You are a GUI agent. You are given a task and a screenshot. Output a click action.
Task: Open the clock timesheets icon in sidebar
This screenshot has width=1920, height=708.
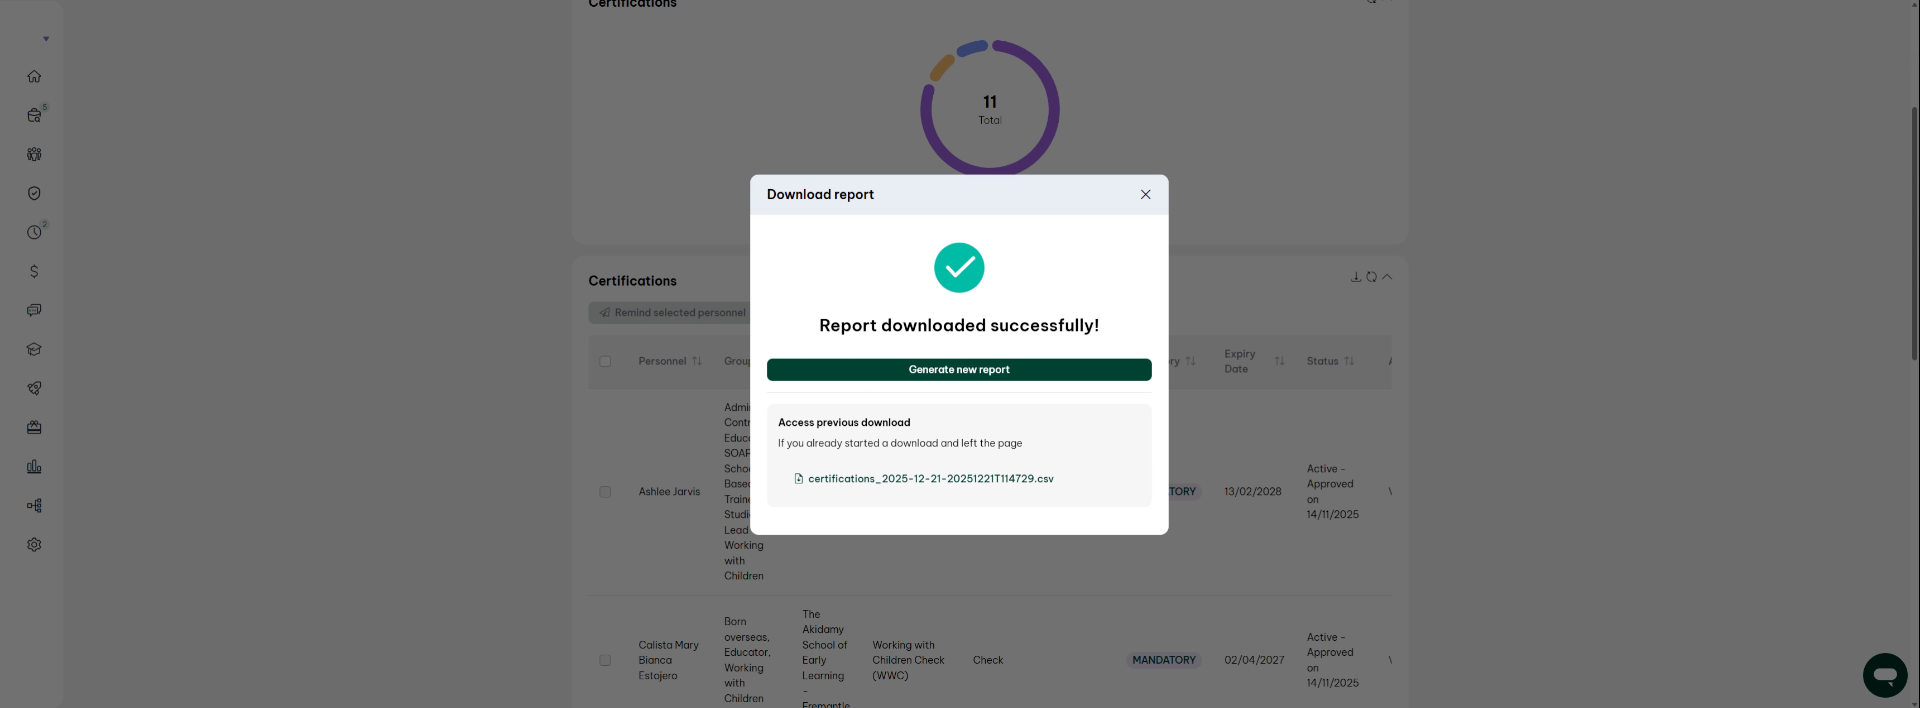tap(34, 232)
